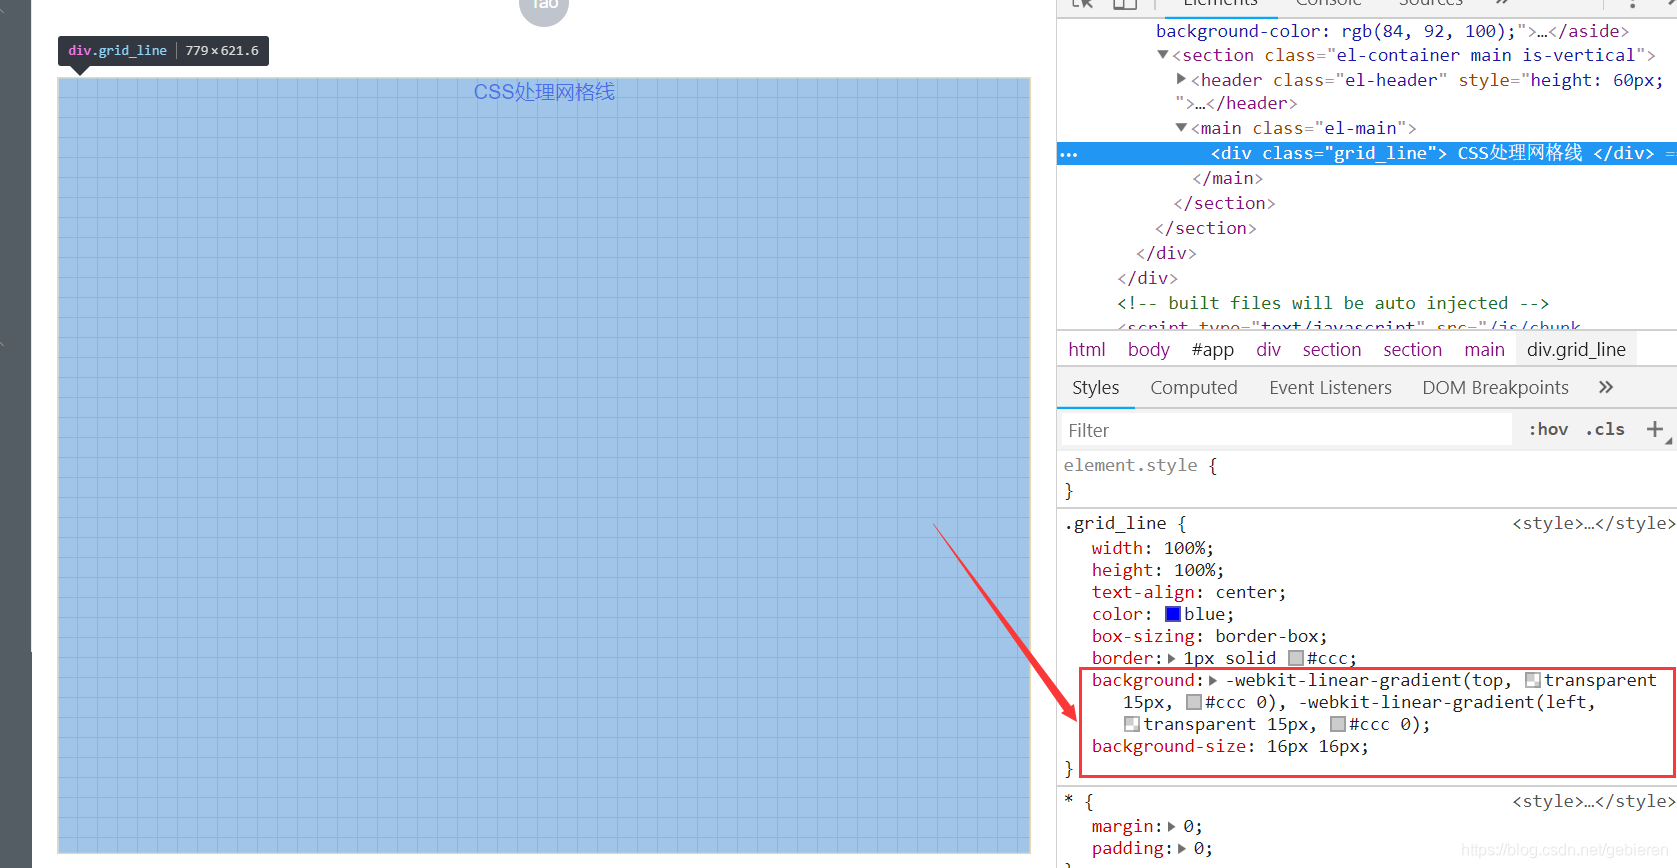
Task: Click the element.style rule block
Action: pos(1140,477)
